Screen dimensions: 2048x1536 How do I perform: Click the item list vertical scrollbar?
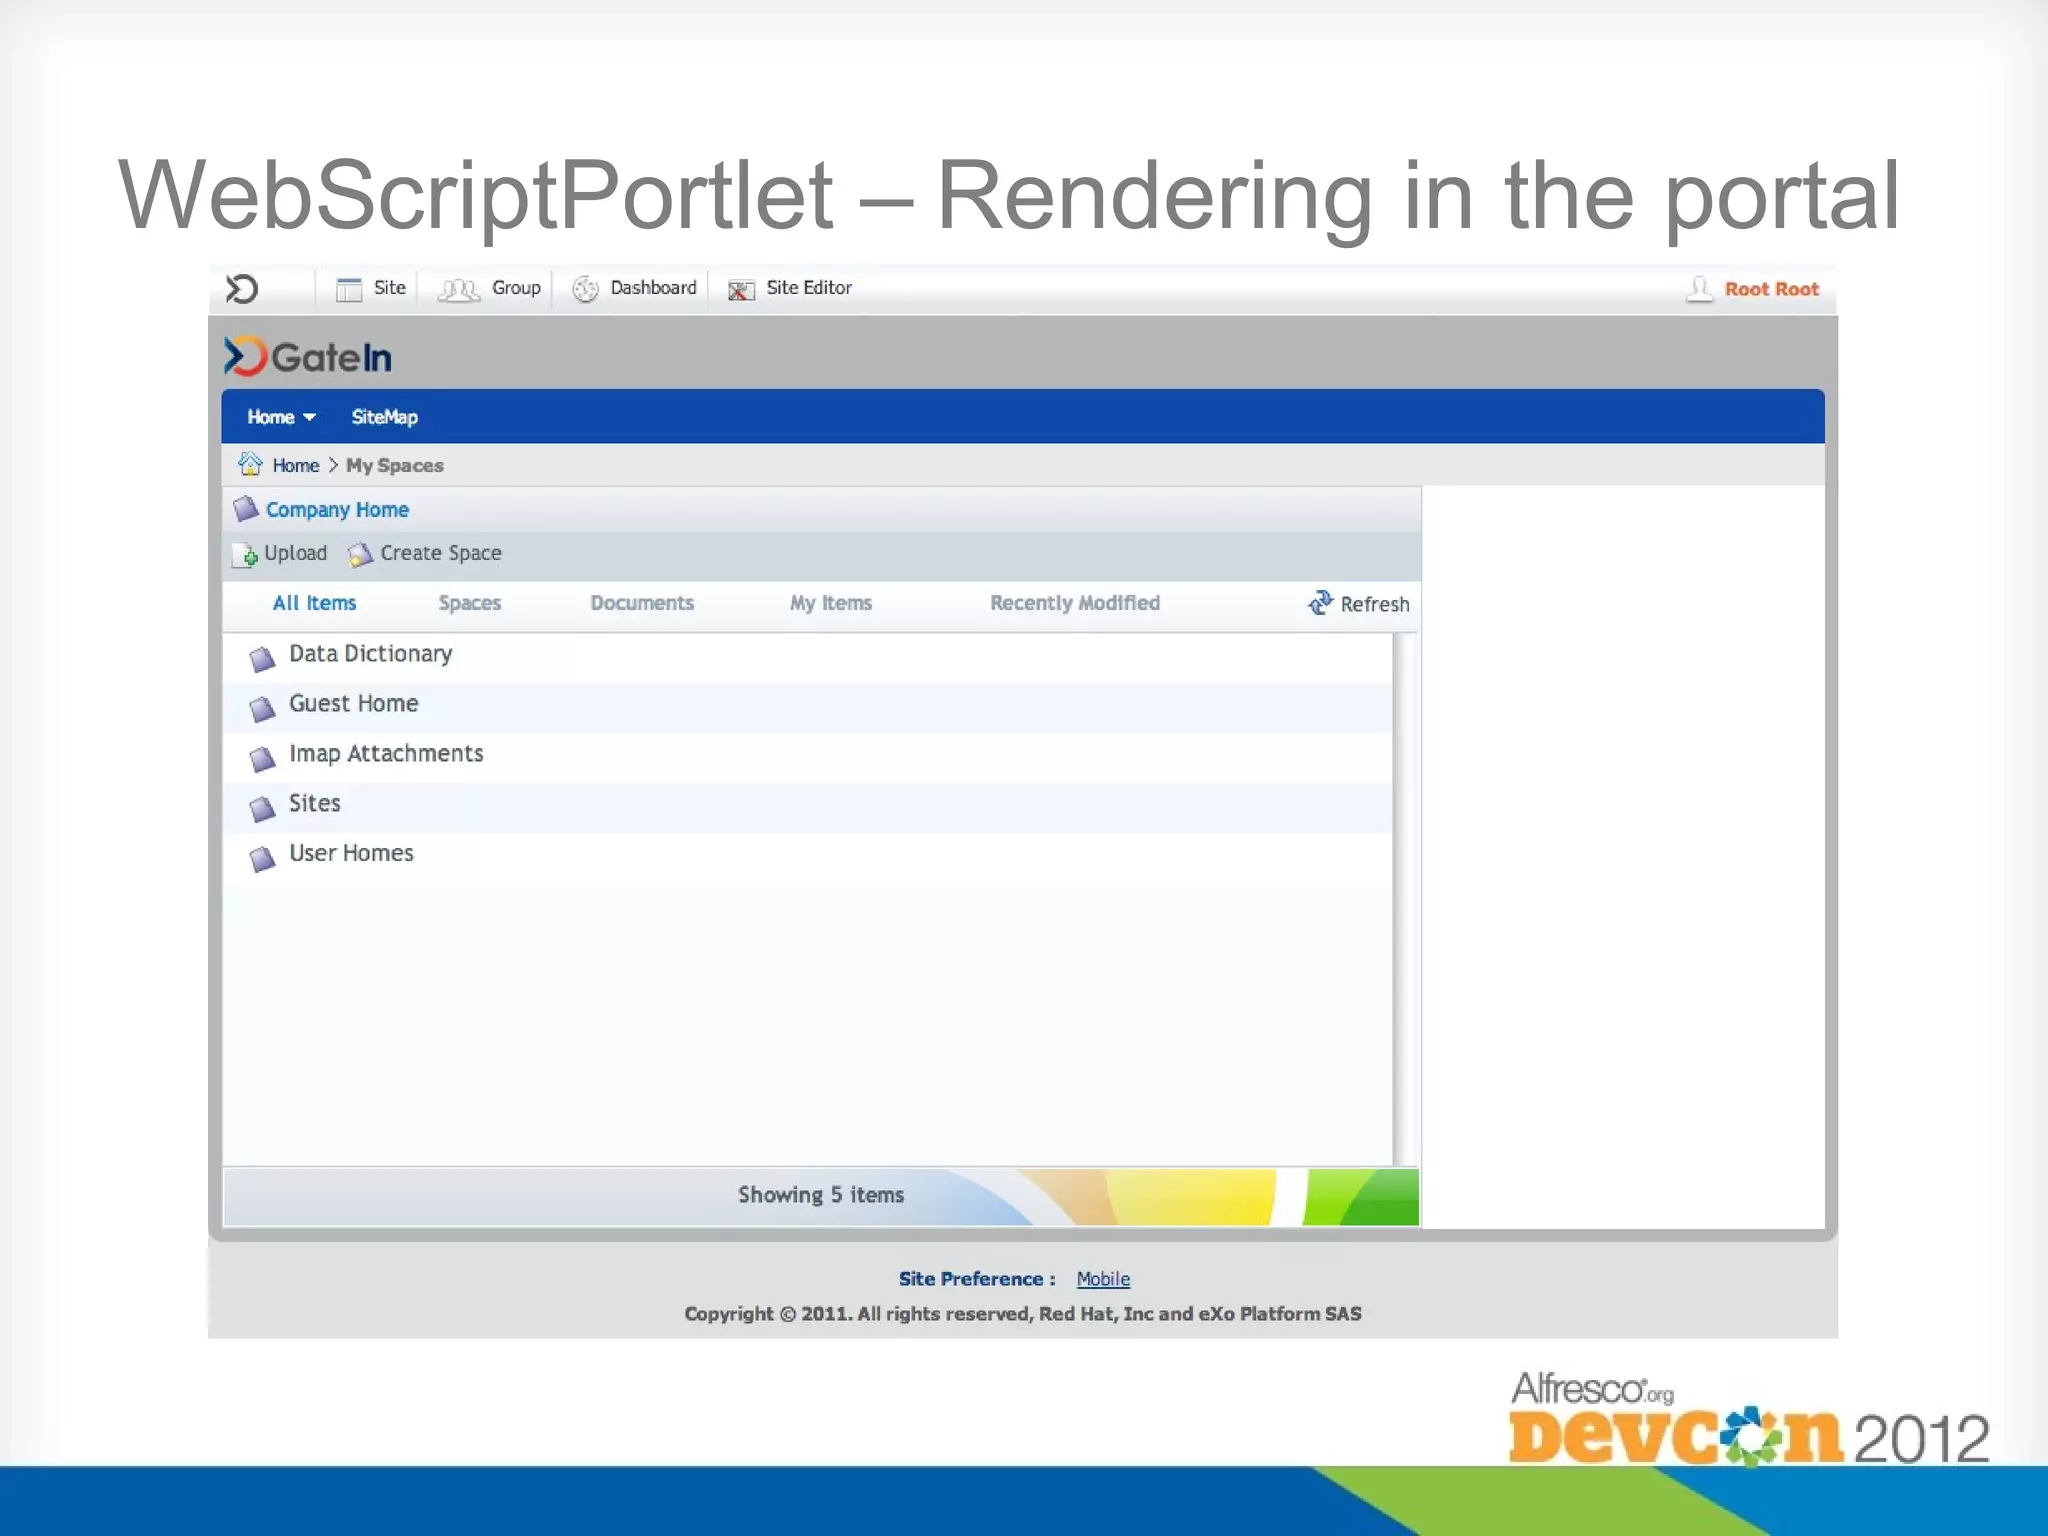[x=1405, y=899]
